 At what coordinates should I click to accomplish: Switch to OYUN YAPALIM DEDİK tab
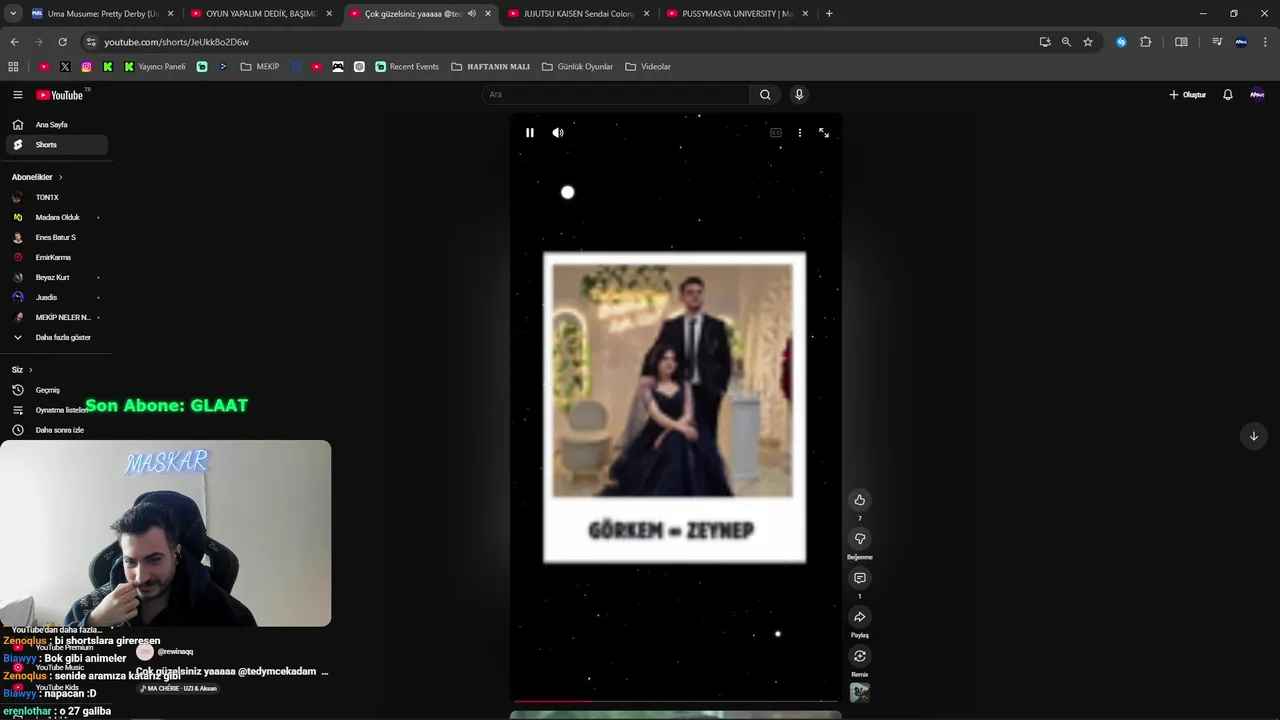click(x=261, y=14)
